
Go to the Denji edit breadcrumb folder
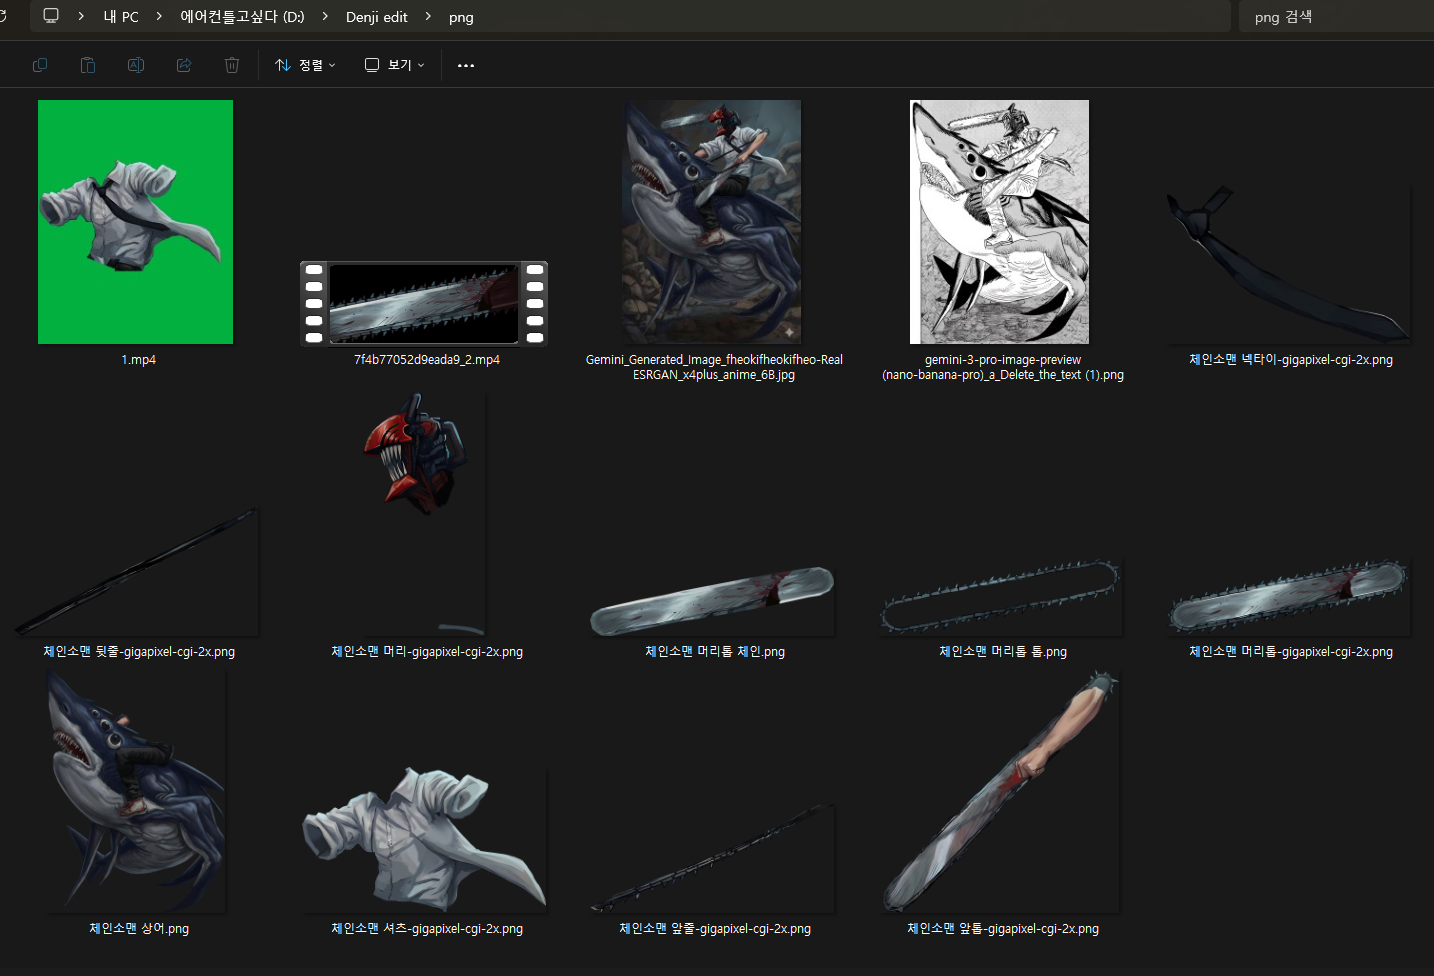pyautogui.click(x=377, y=17)
